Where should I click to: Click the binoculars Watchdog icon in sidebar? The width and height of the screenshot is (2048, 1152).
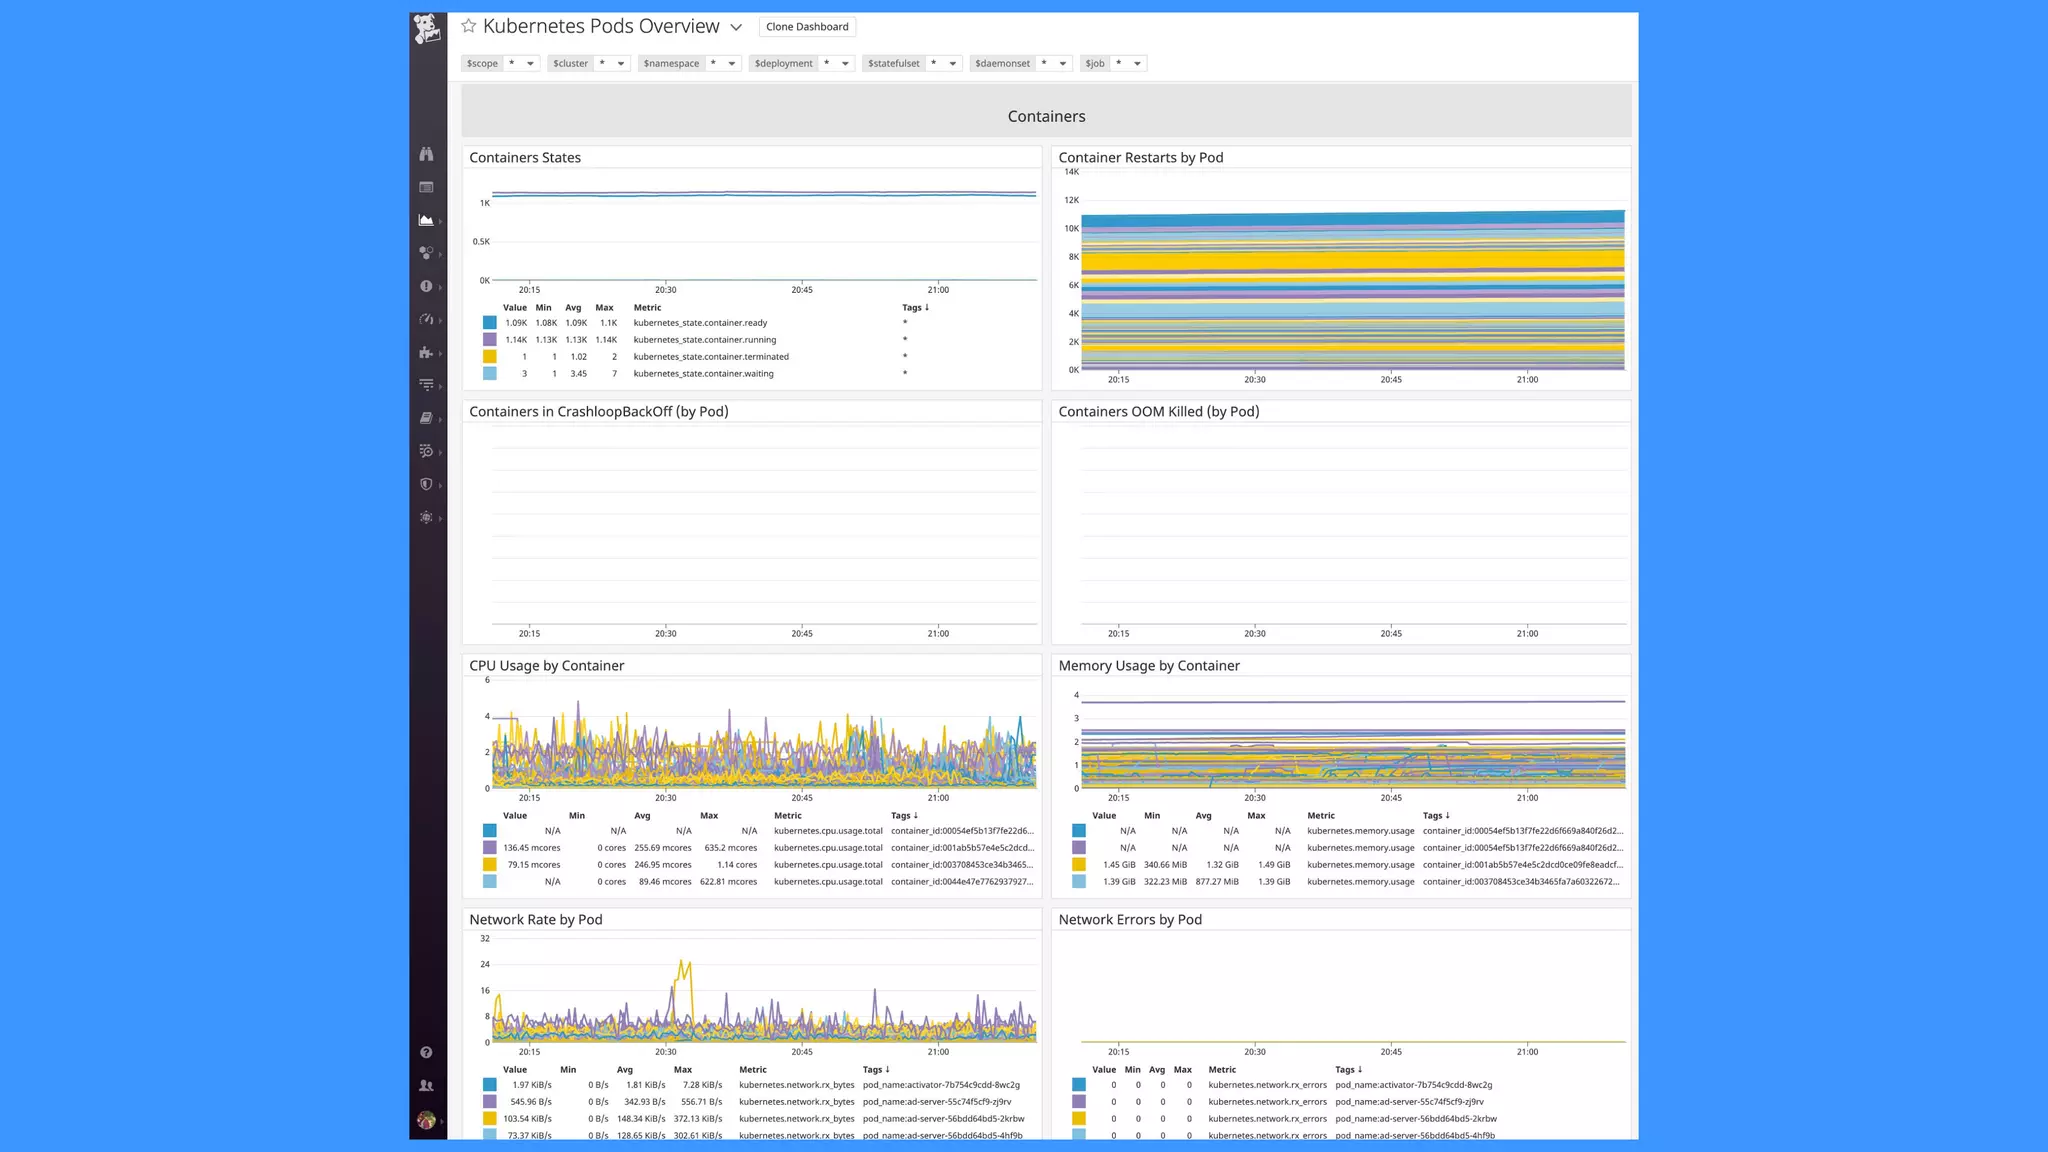pos(426,154)
